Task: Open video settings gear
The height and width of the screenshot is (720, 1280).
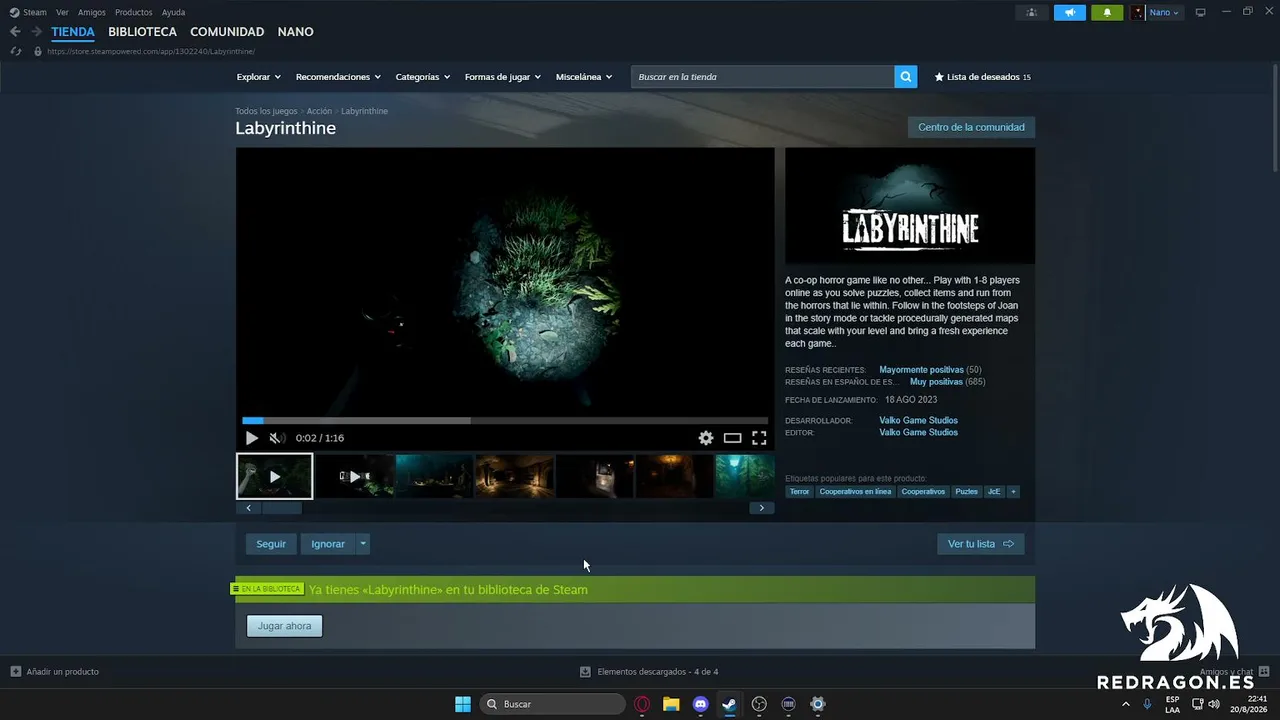Action: pyautogui.click(x=706, y=438)
